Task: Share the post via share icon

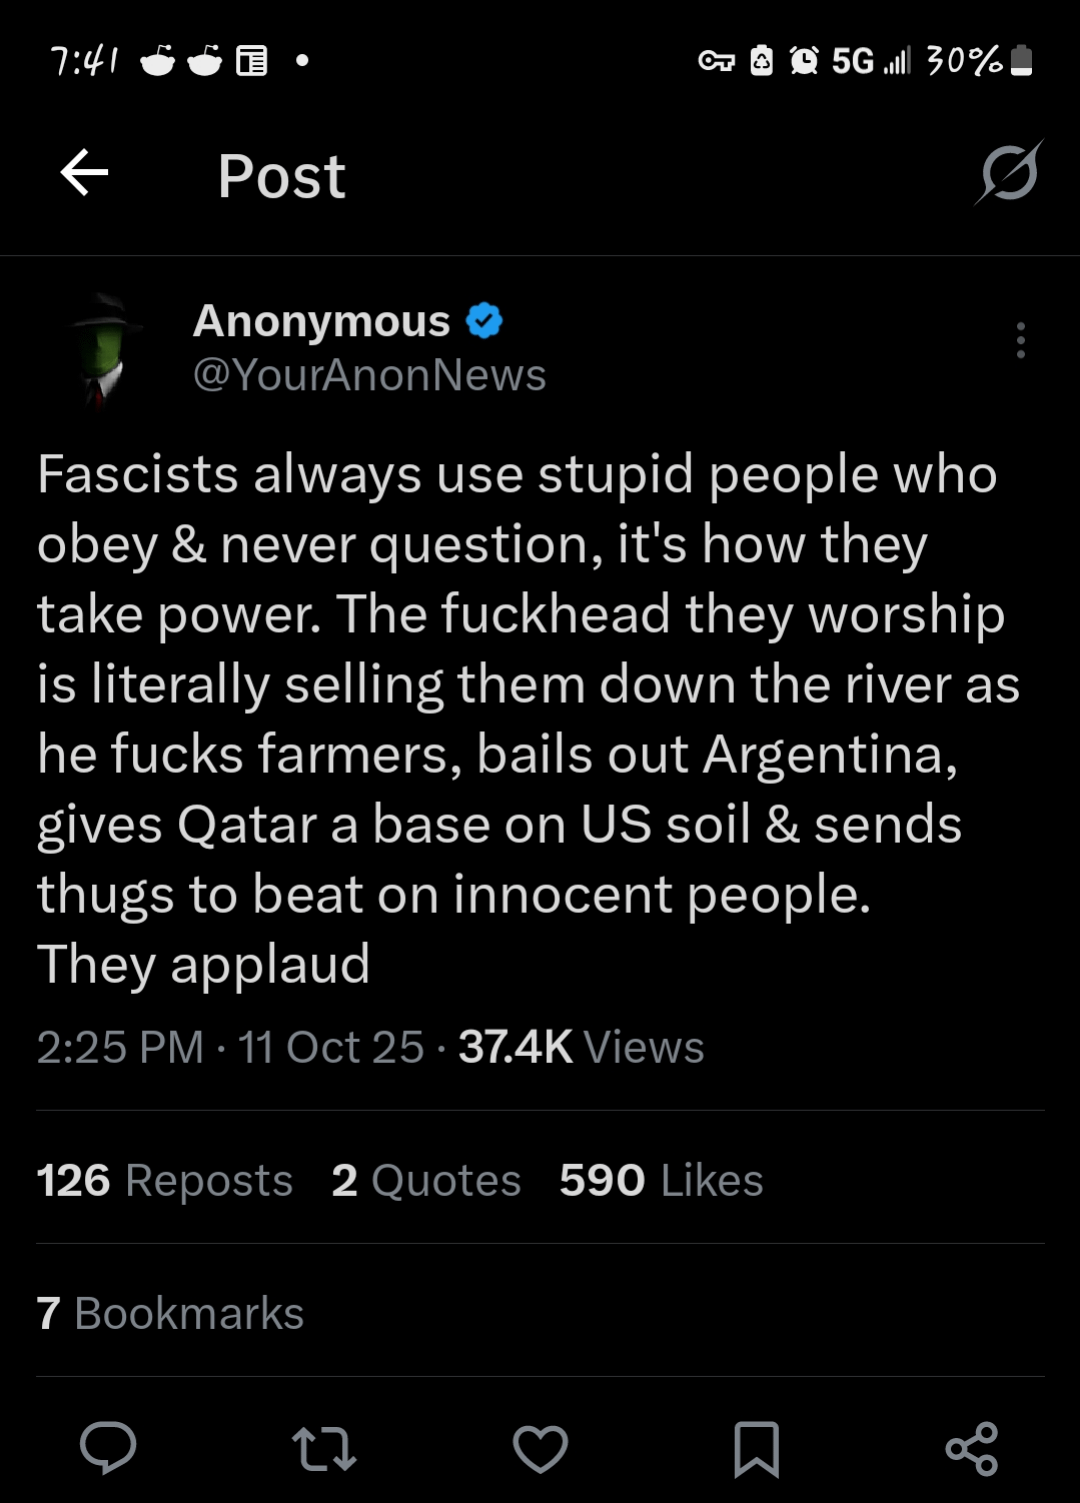Action: pos(972,1449)
